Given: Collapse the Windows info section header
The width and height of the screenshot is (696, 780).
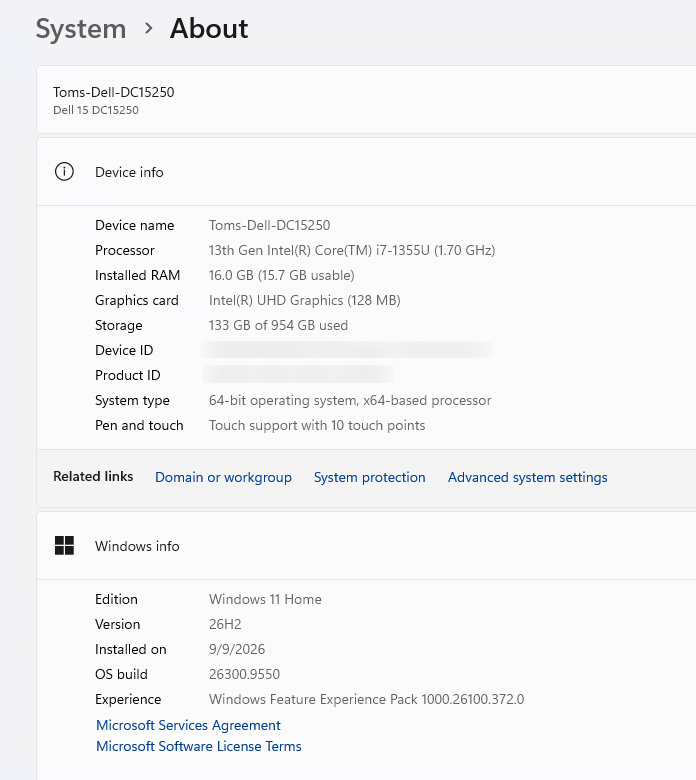Looking at the screenshot, I should pyautogui.click(x=366, y=546).
